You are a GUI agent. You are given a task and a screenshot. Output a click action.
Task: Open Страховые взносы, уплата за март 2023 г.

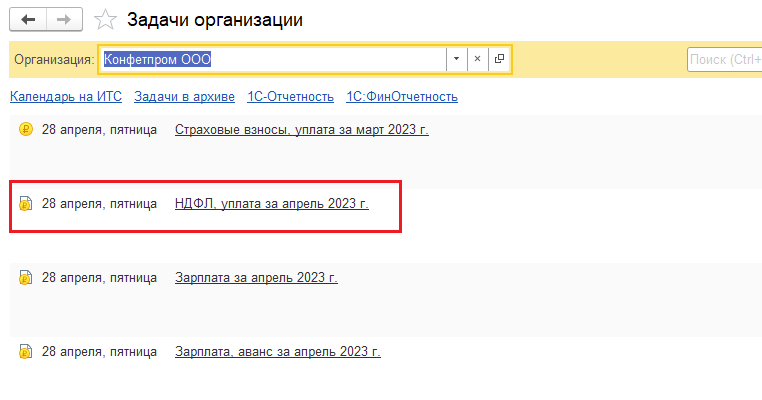pos(301,130)
